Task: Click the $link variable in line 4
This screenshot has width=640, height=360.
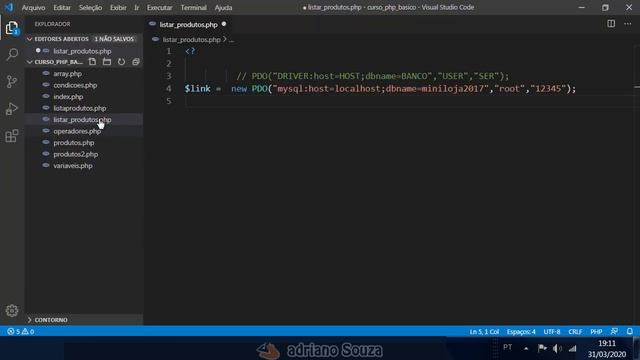Action: [x=197, y=89]
